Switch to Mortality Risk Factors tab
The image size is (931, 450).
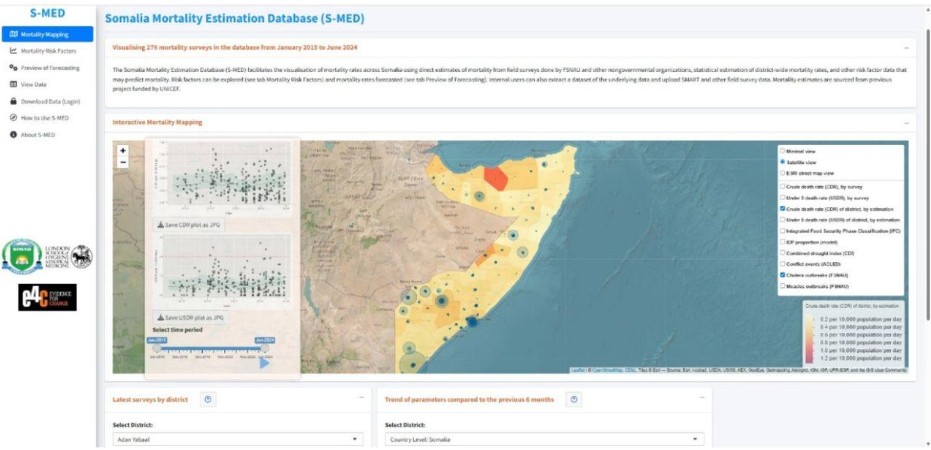point(48,50)
